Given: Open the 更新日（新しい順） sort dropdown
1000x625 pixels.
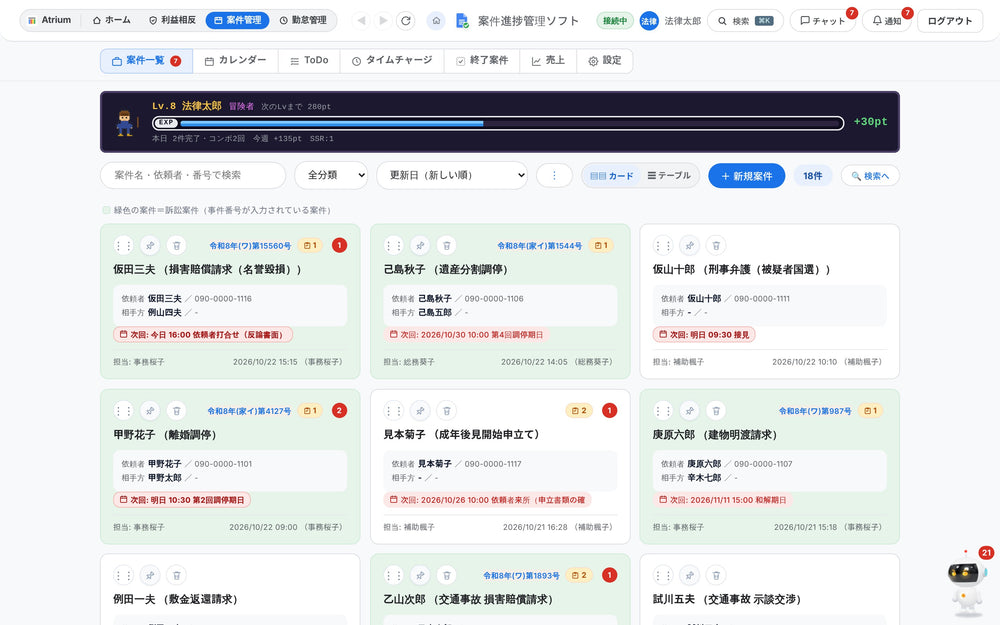Looking at the screenshot, I should [452, 175].
